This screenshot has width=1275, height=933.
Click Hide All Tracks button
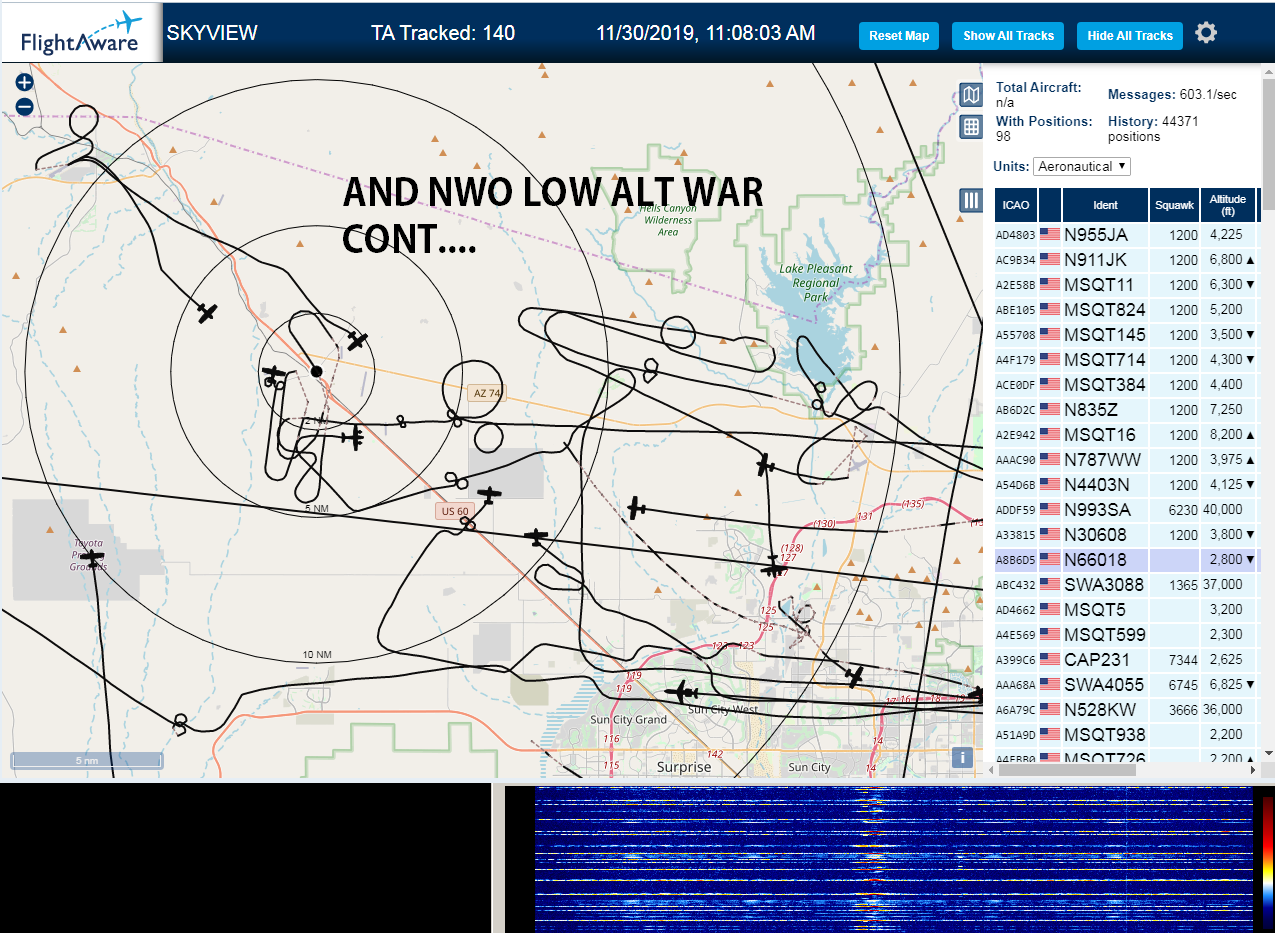1130,36
